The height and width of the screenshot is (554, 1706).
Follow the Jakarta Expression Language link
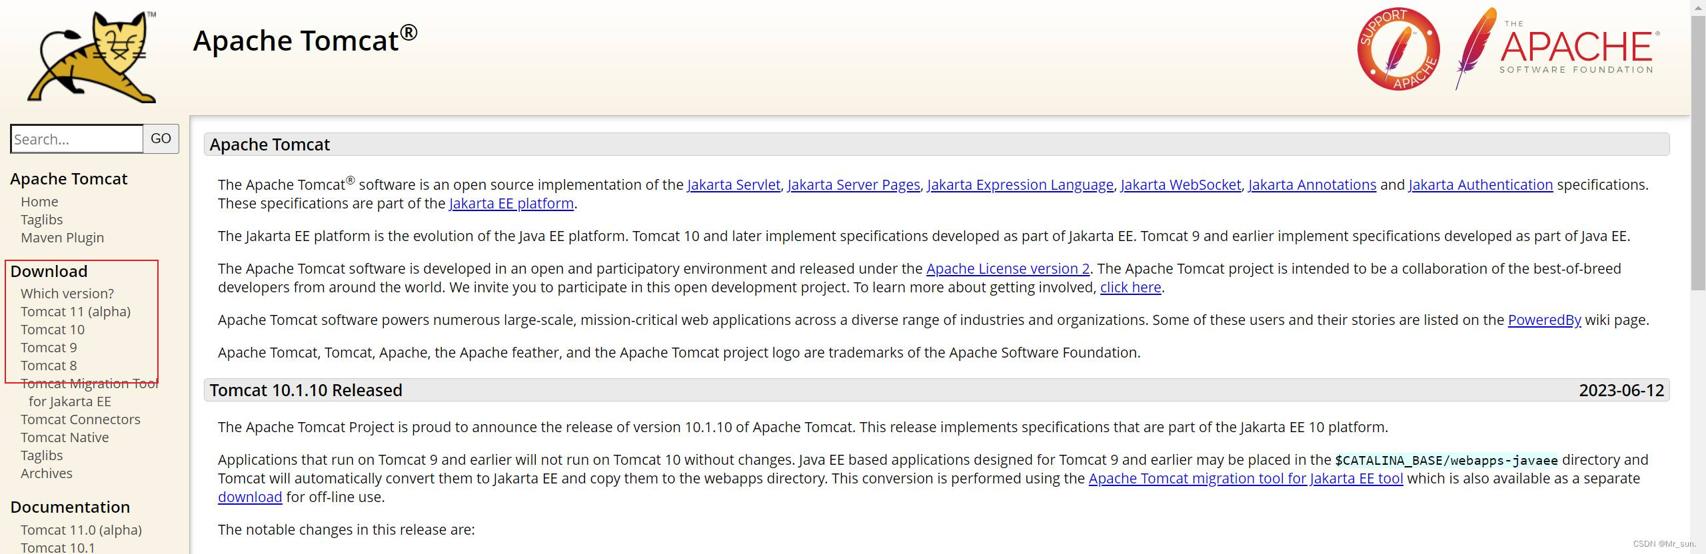1020,185
